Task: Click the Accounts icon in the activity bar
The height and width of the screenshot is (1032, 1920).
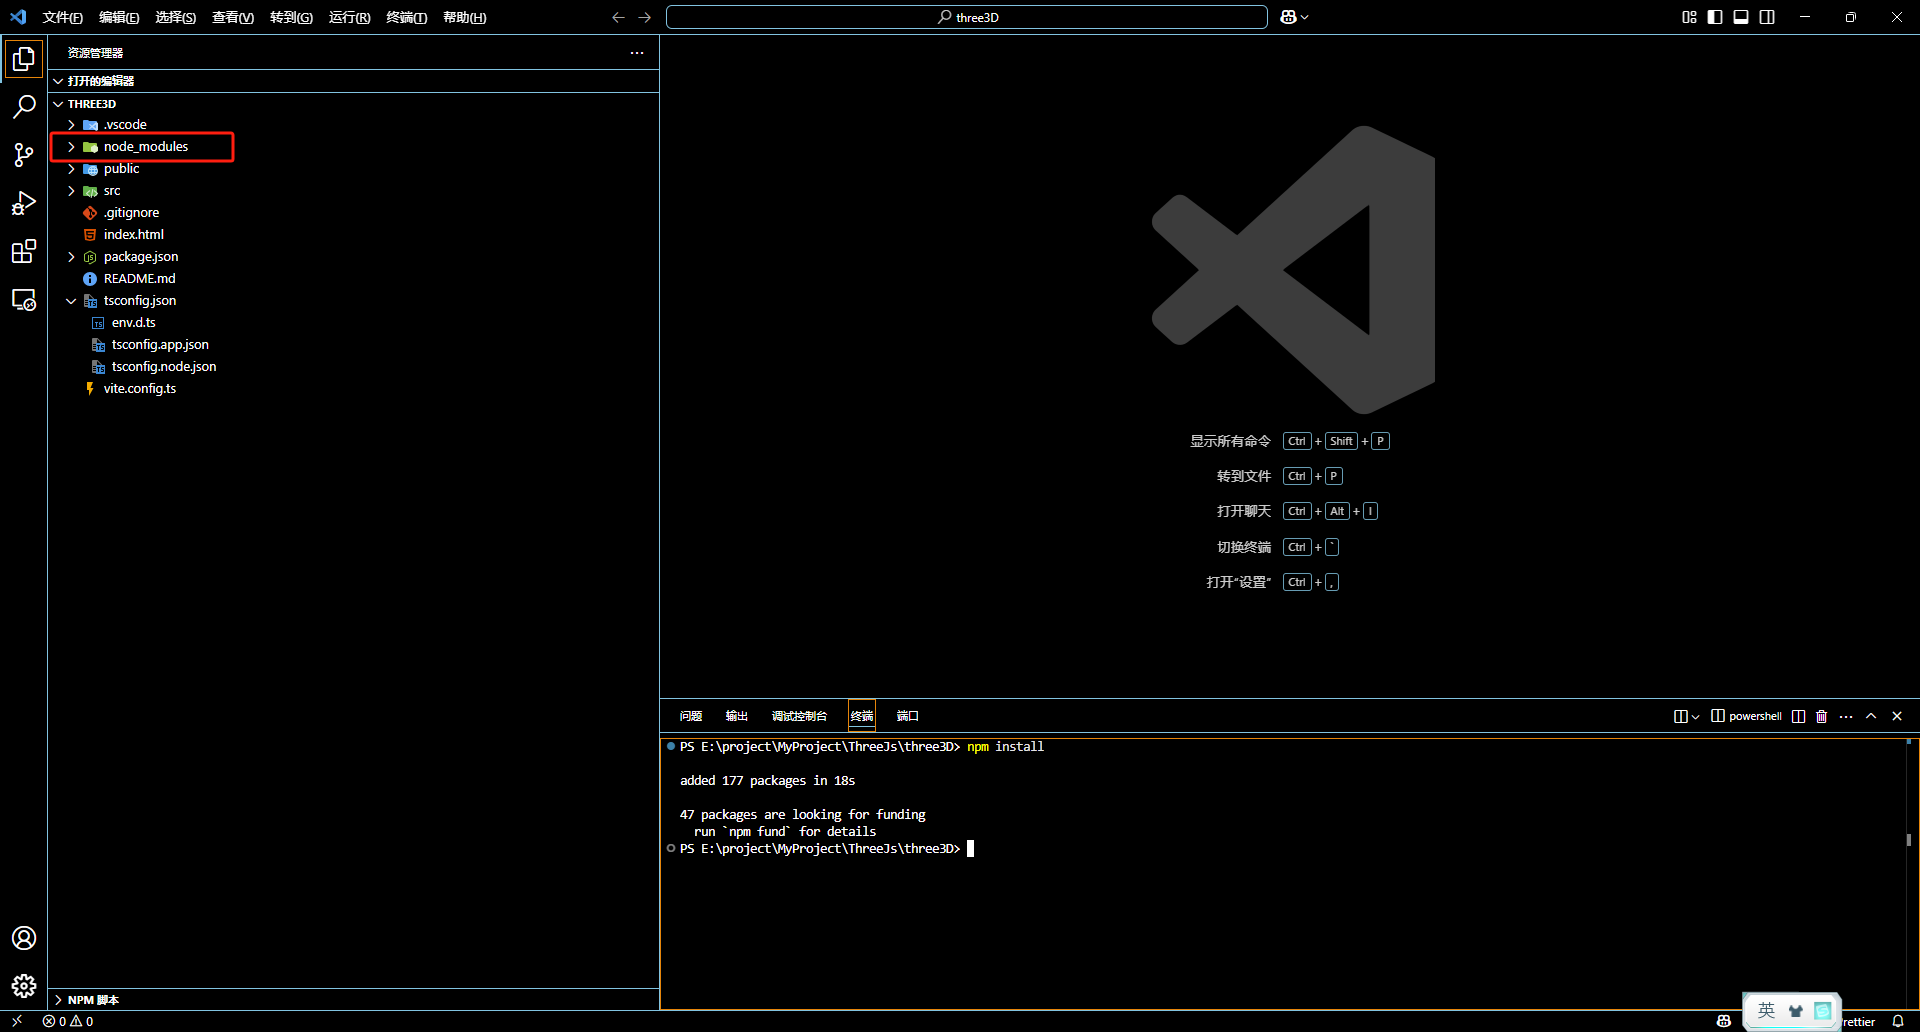Action: click(24, 938)
